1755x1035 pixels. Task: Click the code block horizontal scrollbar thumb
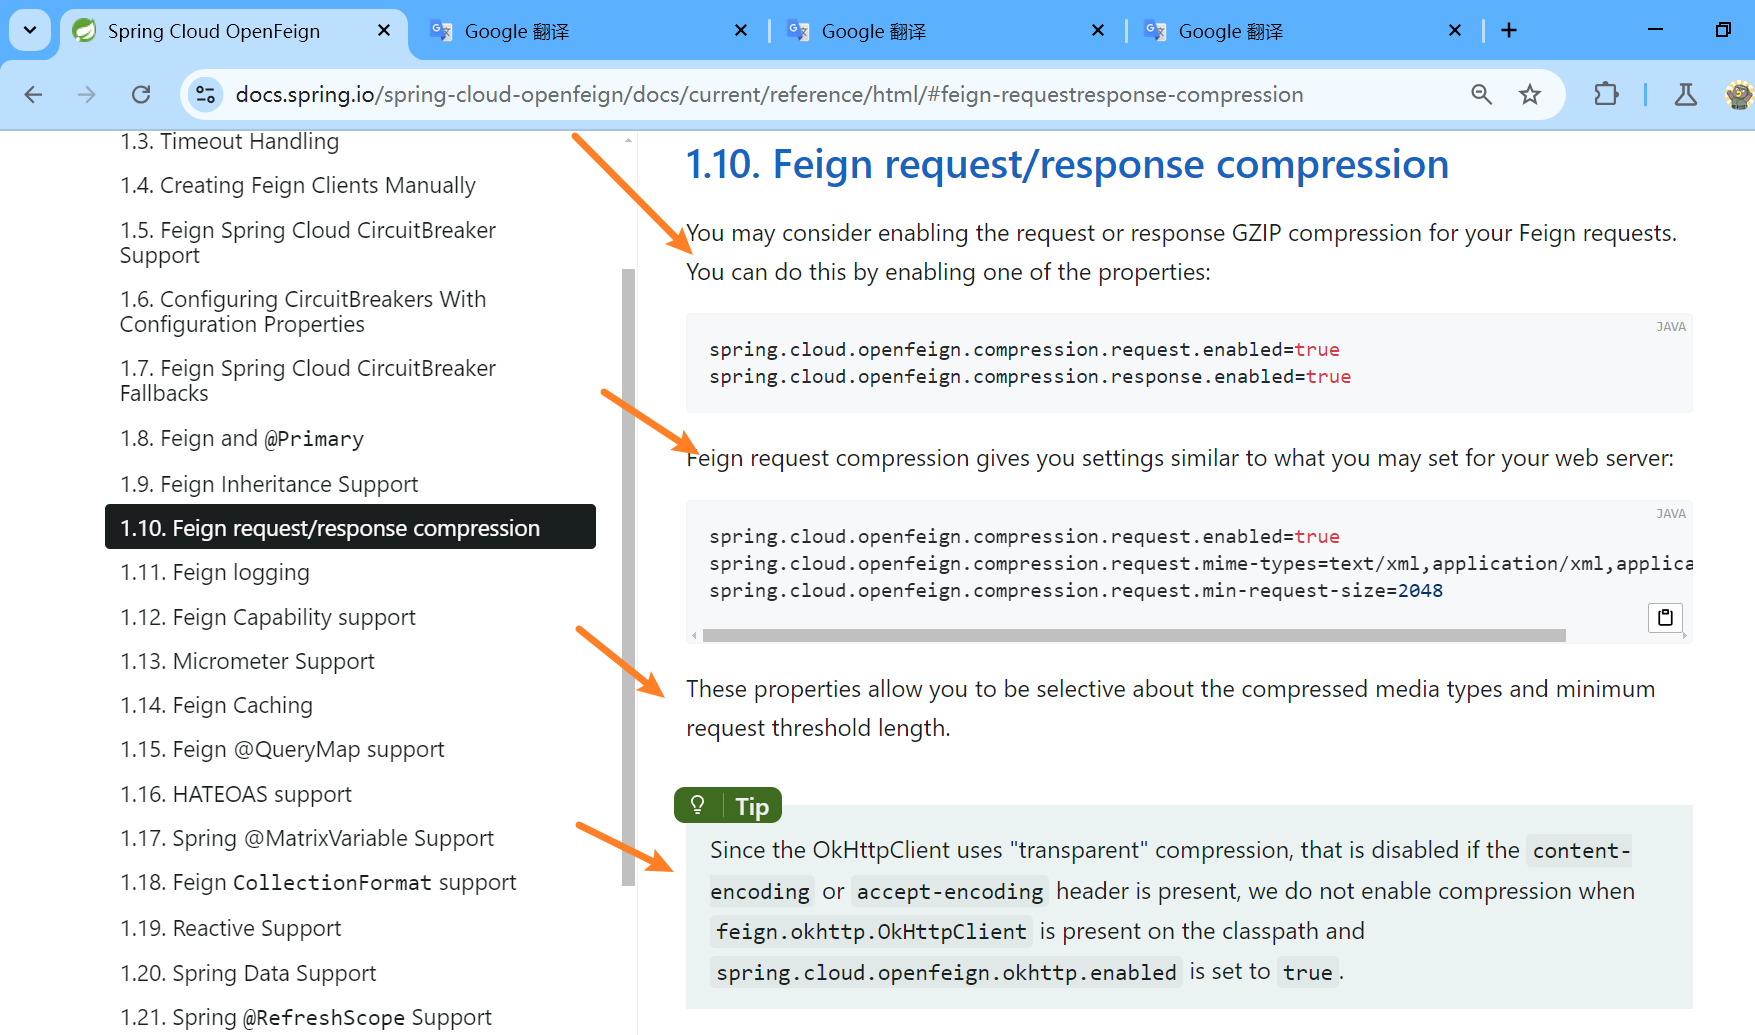tap(1134, 635)
